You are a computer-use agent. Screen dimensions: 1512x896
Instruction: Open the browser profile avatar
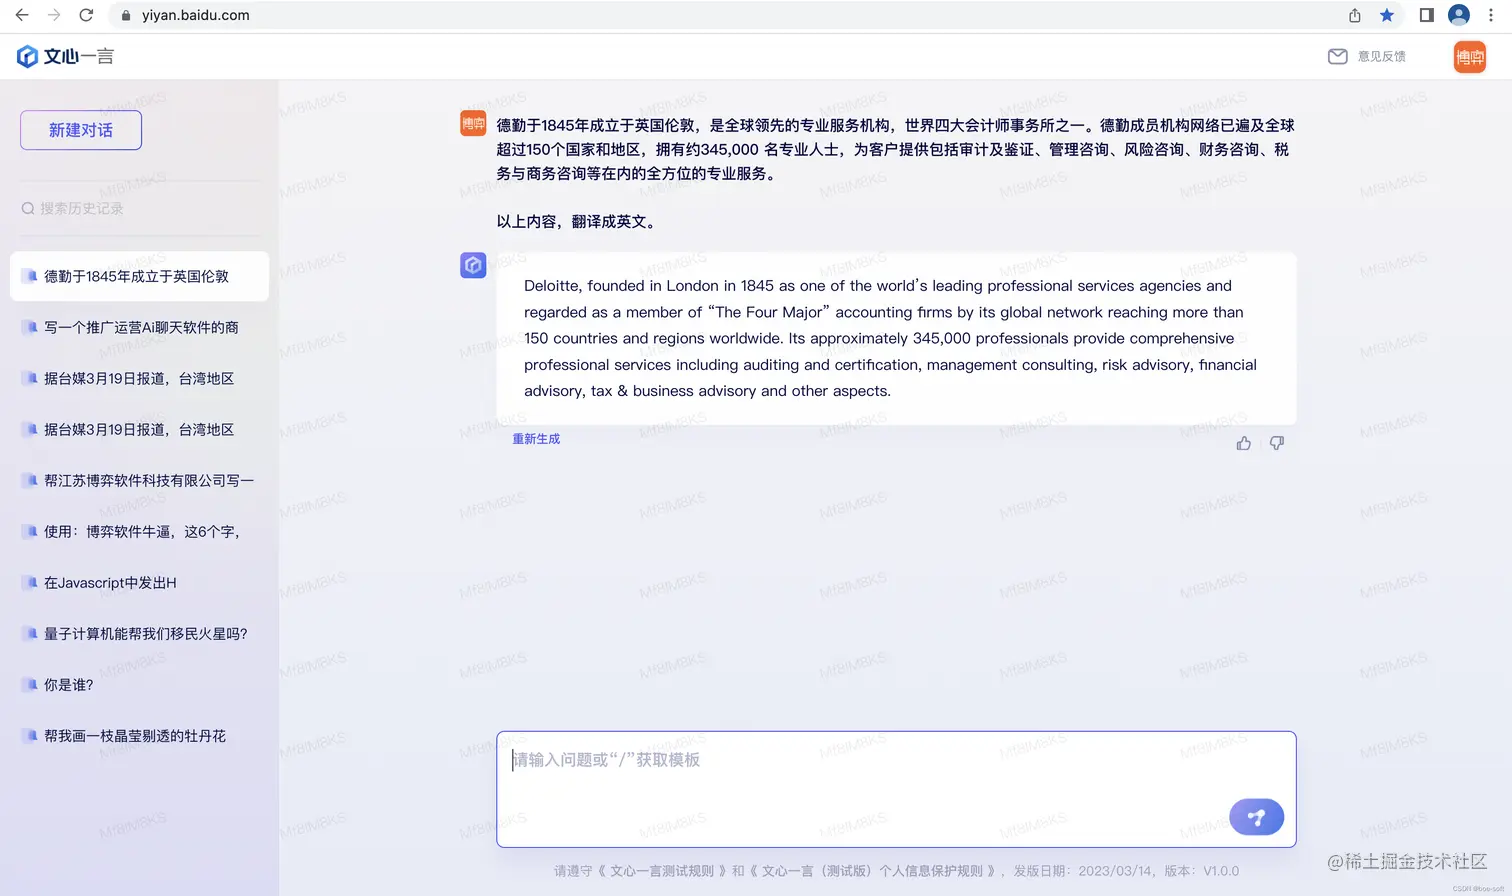point(1459,15)
